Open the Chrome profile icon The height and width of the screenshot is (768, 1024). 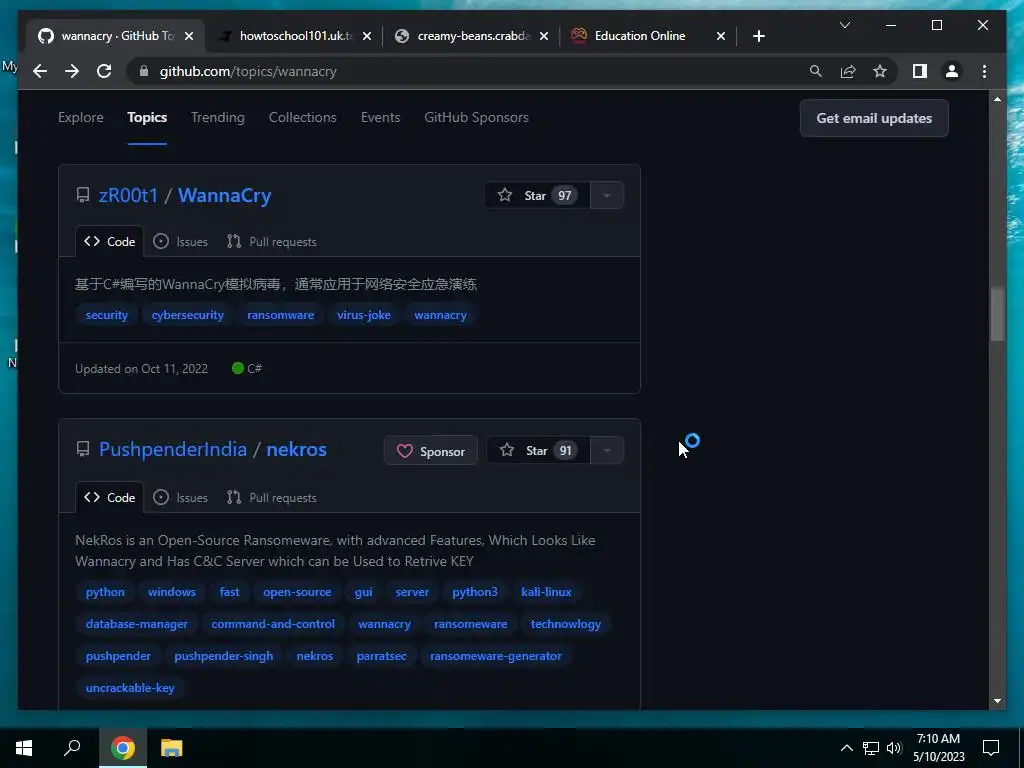coord(952,71)
